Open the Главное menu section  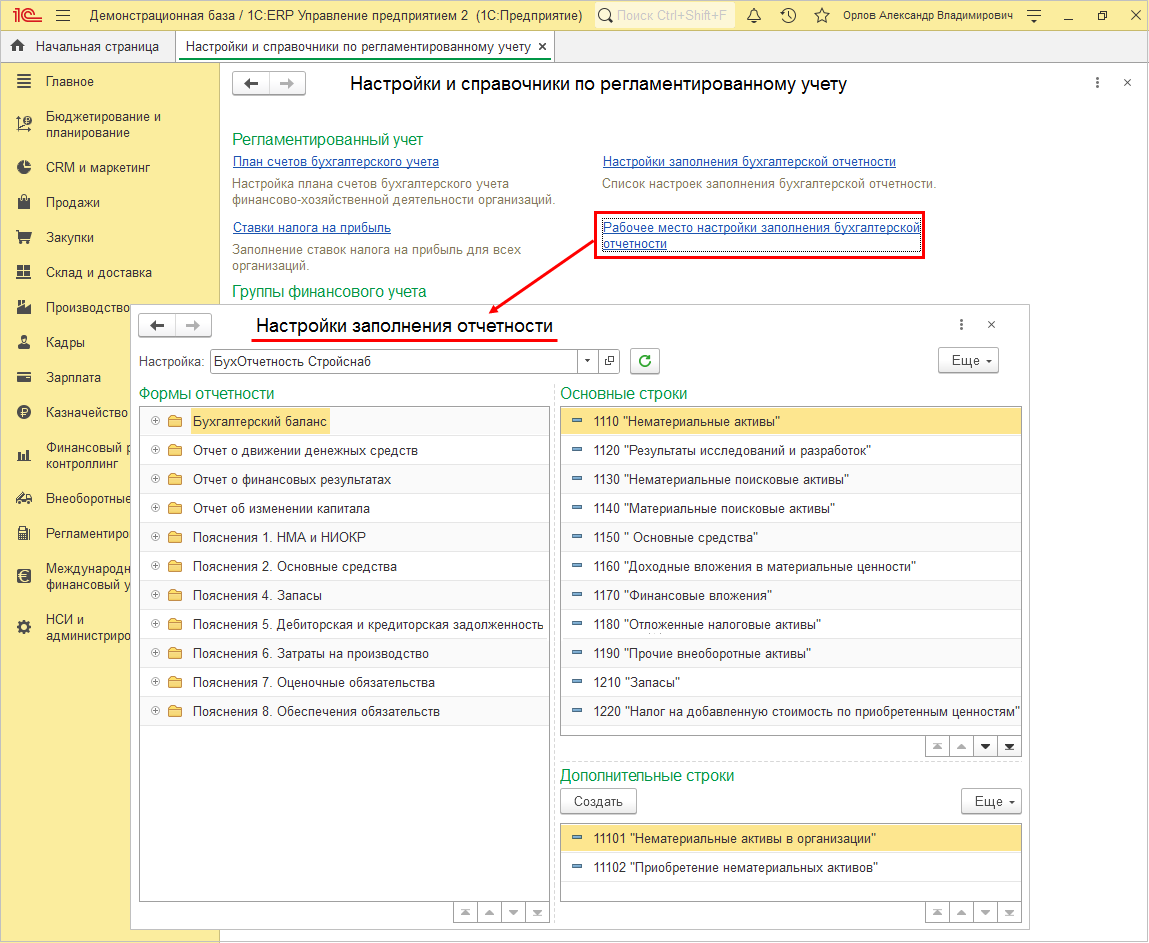[x=69, y=81]
